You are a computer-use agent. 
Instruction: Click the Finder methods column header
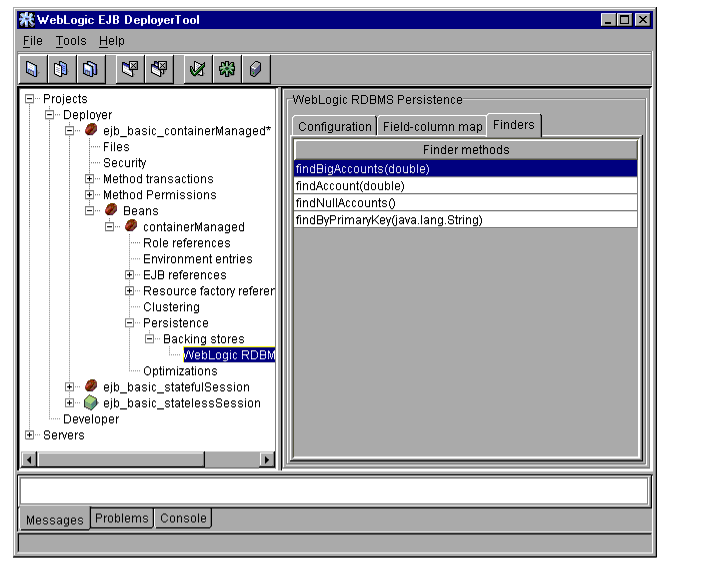point(466,150)
